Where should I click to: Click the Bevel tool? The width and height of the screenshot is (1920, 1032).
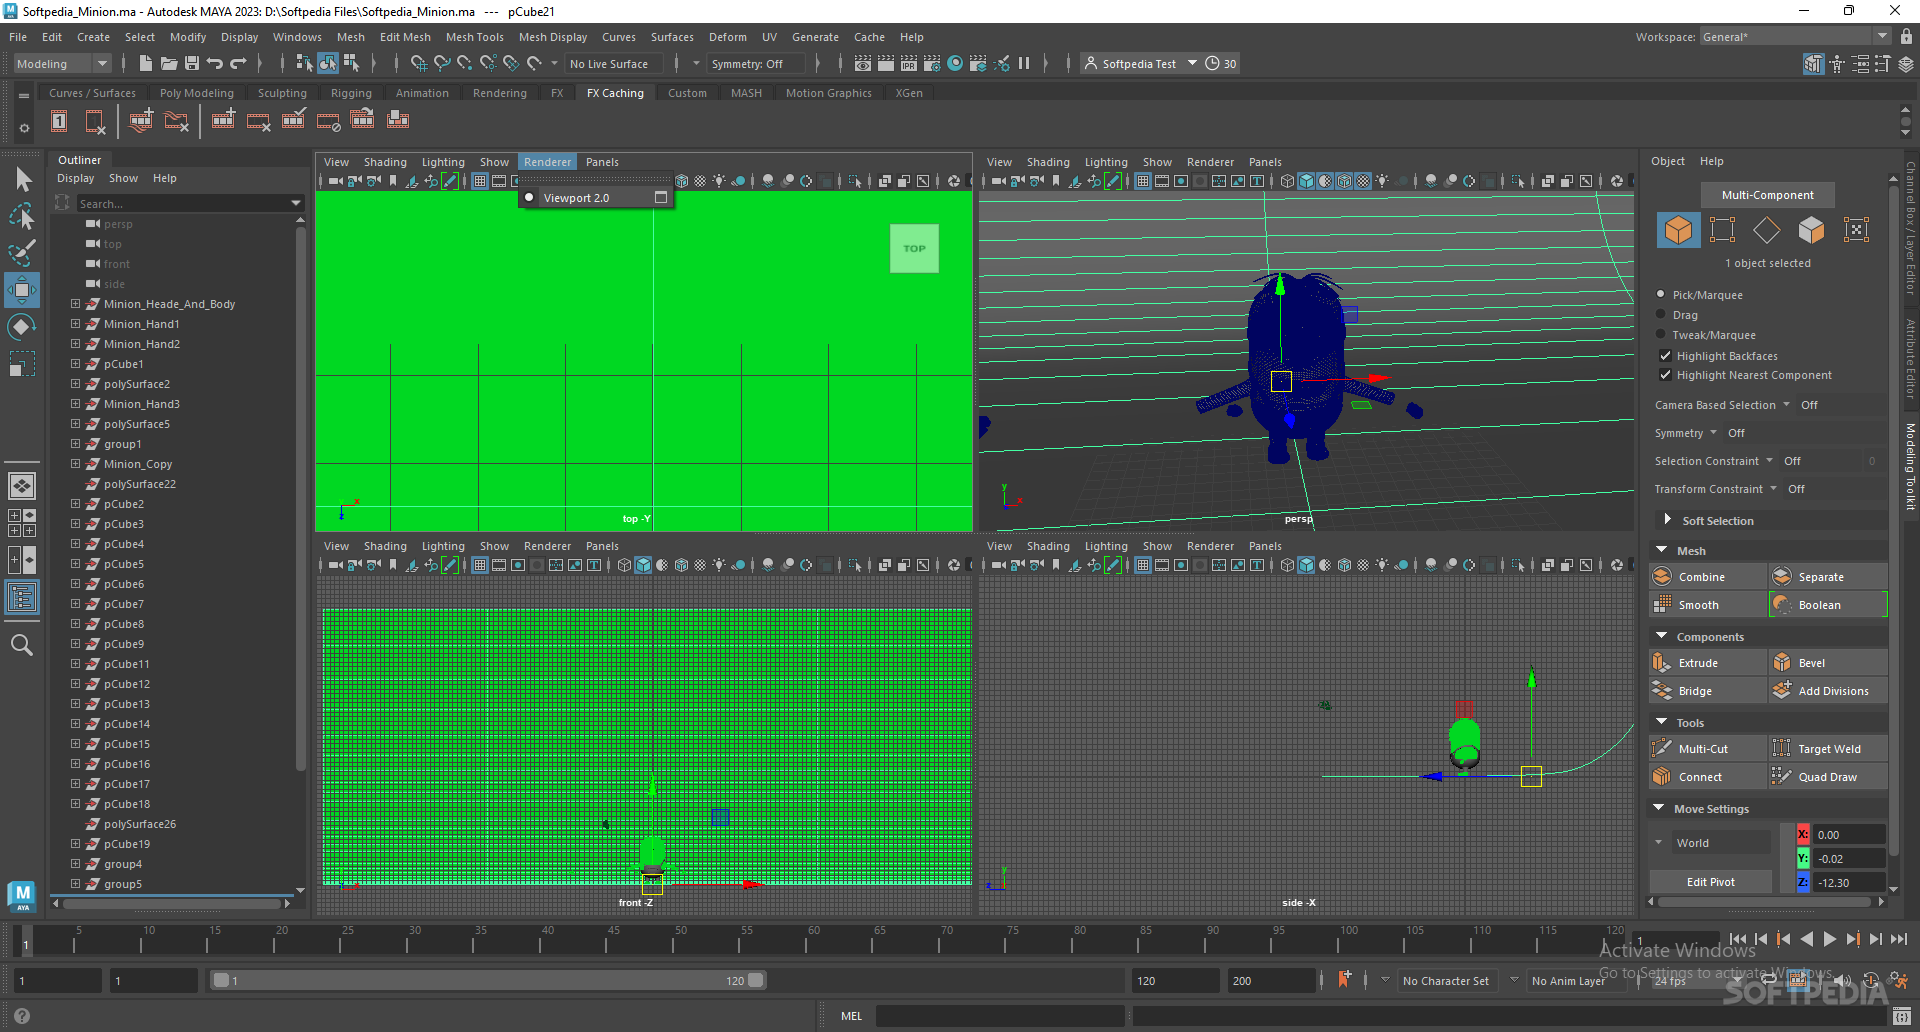[x=1828, y=663]
